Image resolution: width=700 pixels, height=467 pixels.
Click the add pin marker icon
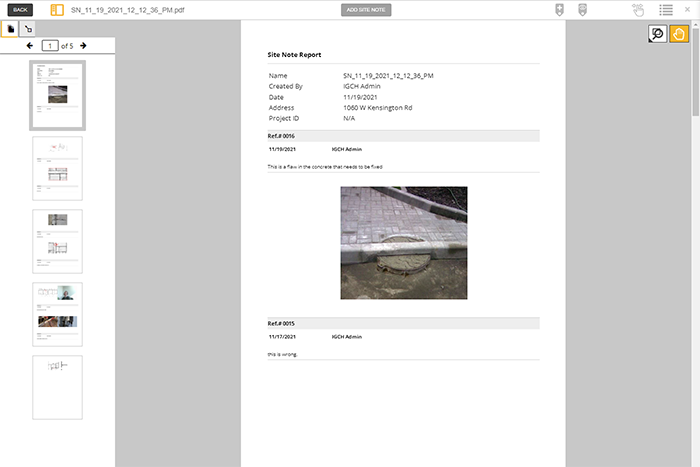point(560,10)
